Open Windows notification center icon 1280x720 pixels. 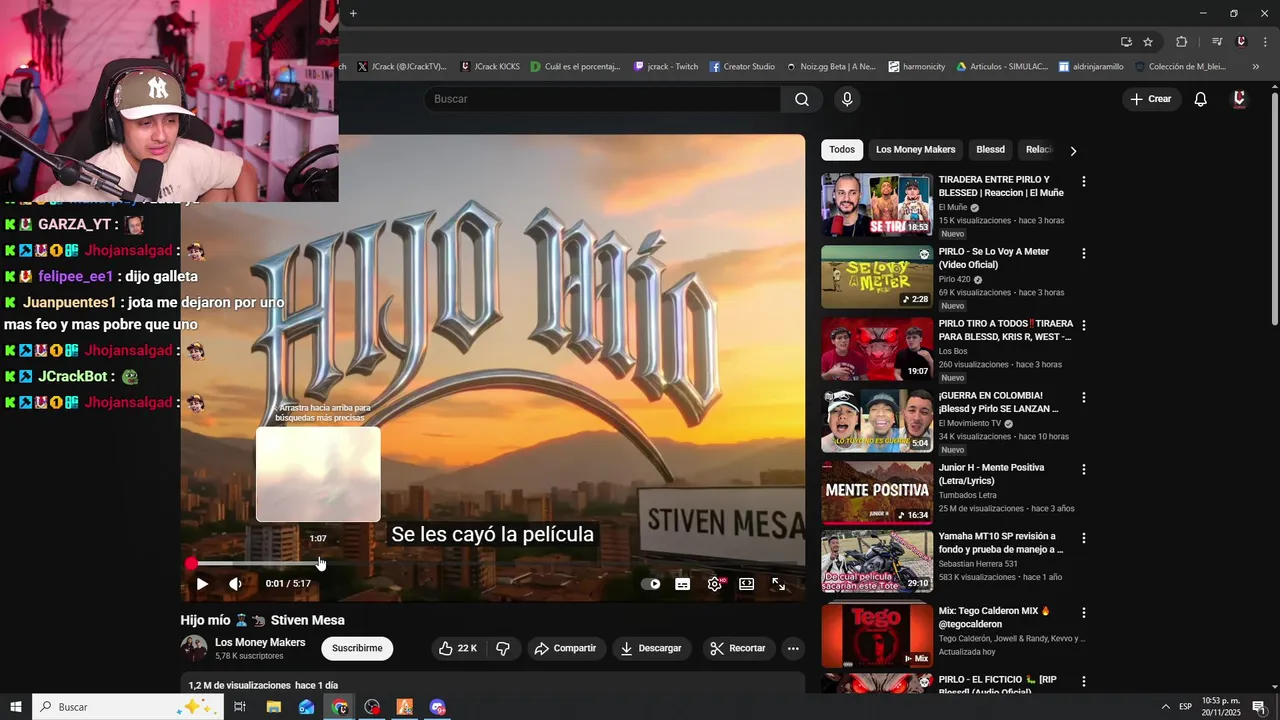coord(1259,707)
